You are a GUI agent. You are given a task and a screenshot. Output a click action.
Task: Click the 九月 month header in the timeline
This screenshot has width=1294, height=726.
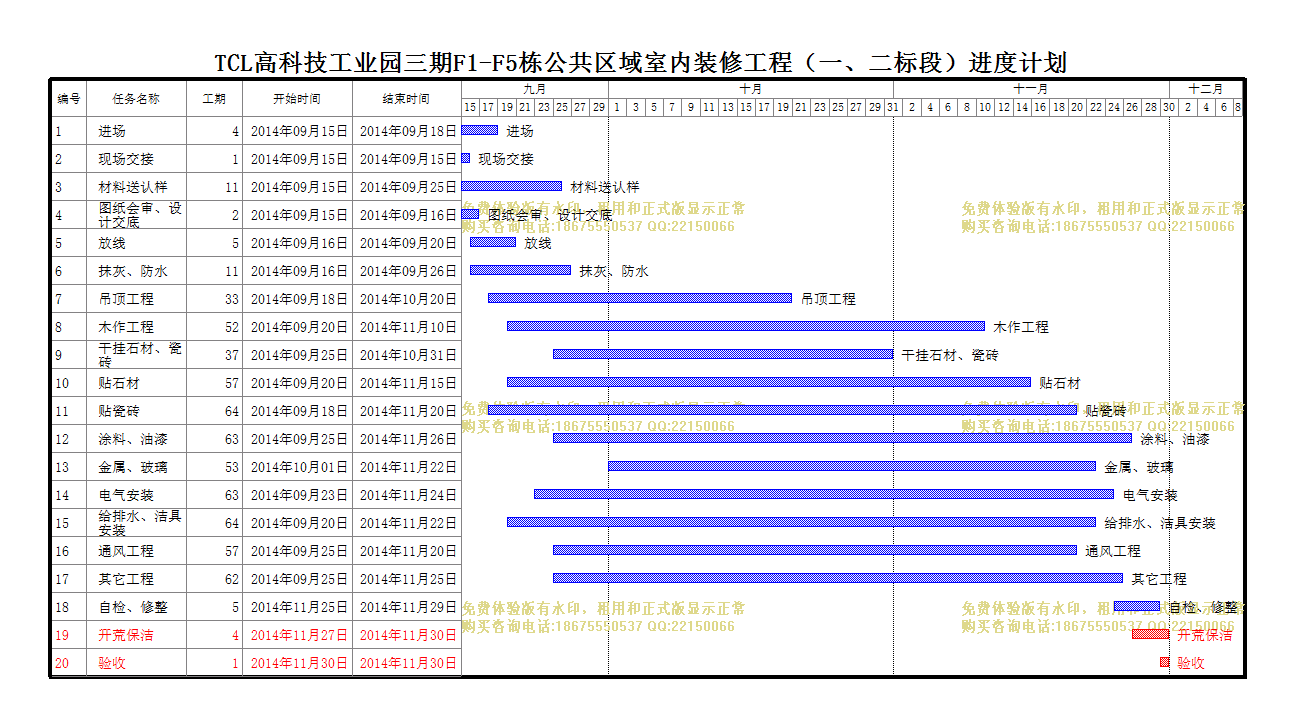coord(535,90)
